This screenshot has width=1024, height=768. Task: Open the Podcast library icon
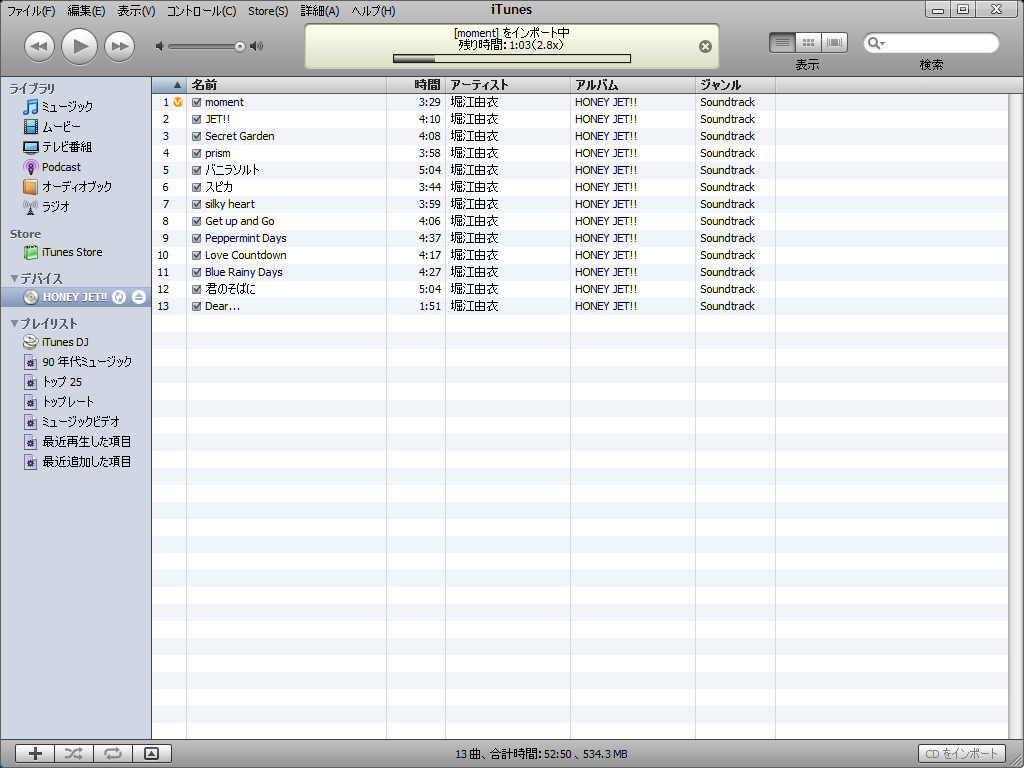[31, 167]
